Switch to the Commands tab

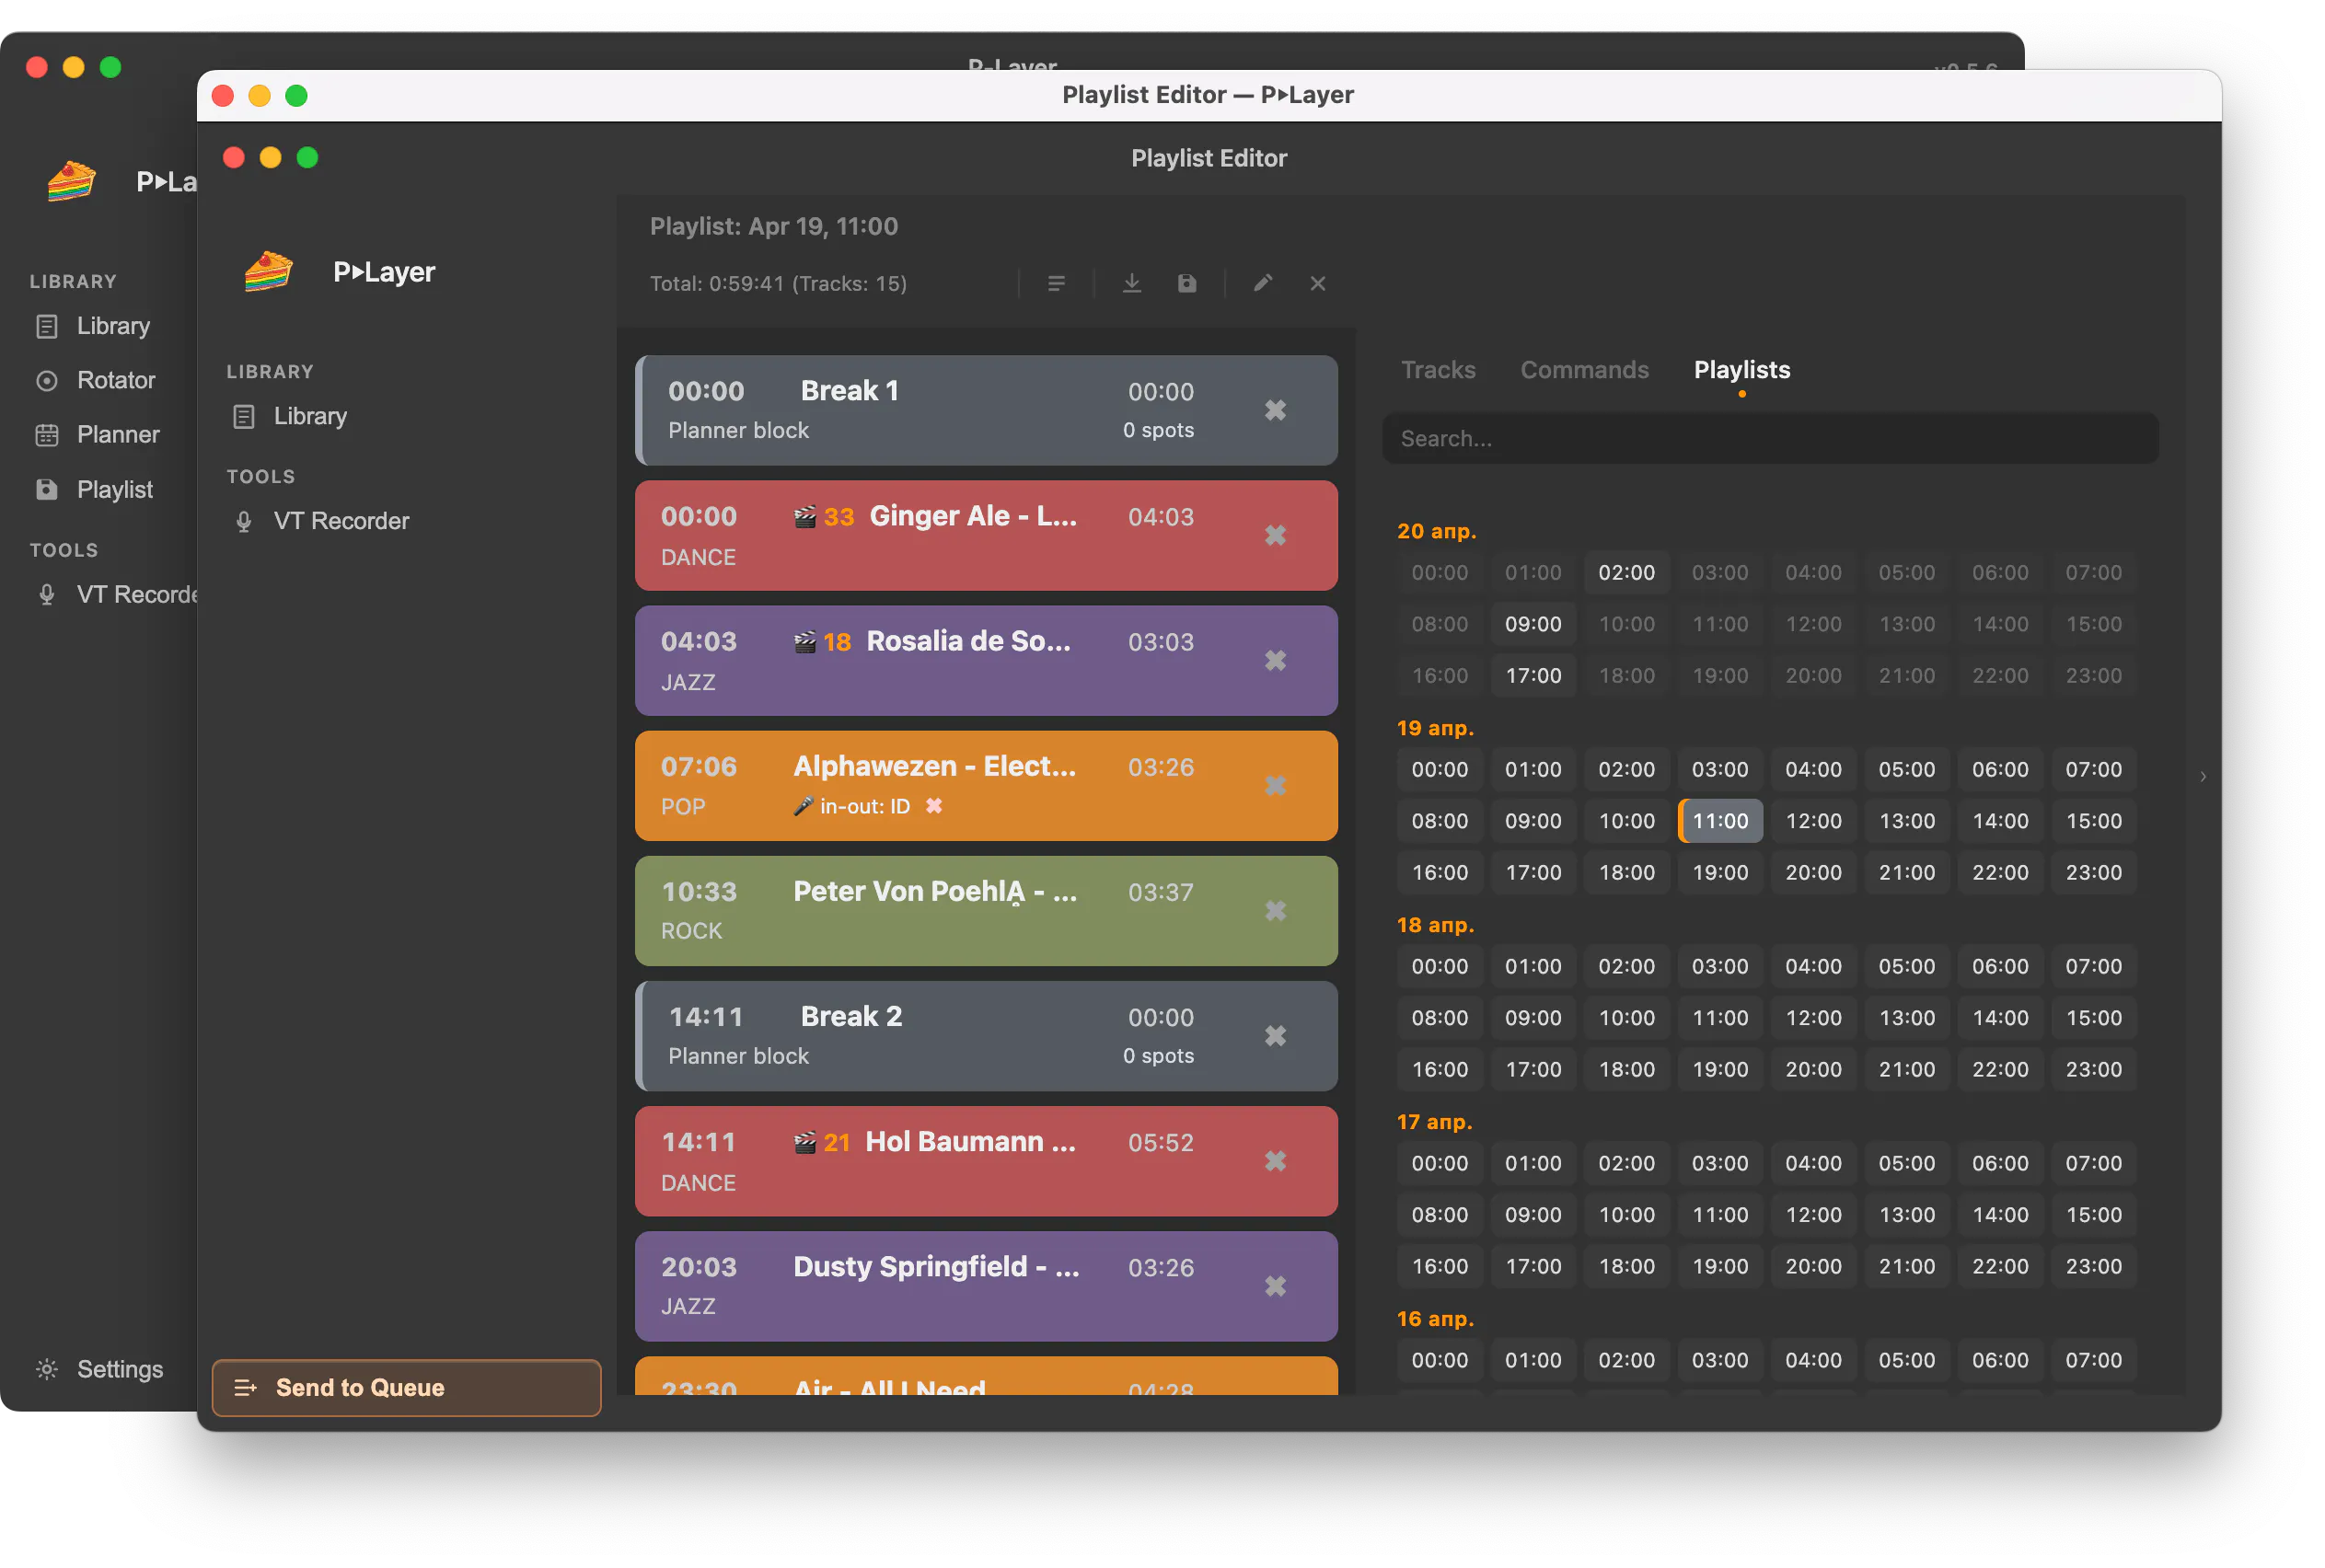pos(1584,370)
